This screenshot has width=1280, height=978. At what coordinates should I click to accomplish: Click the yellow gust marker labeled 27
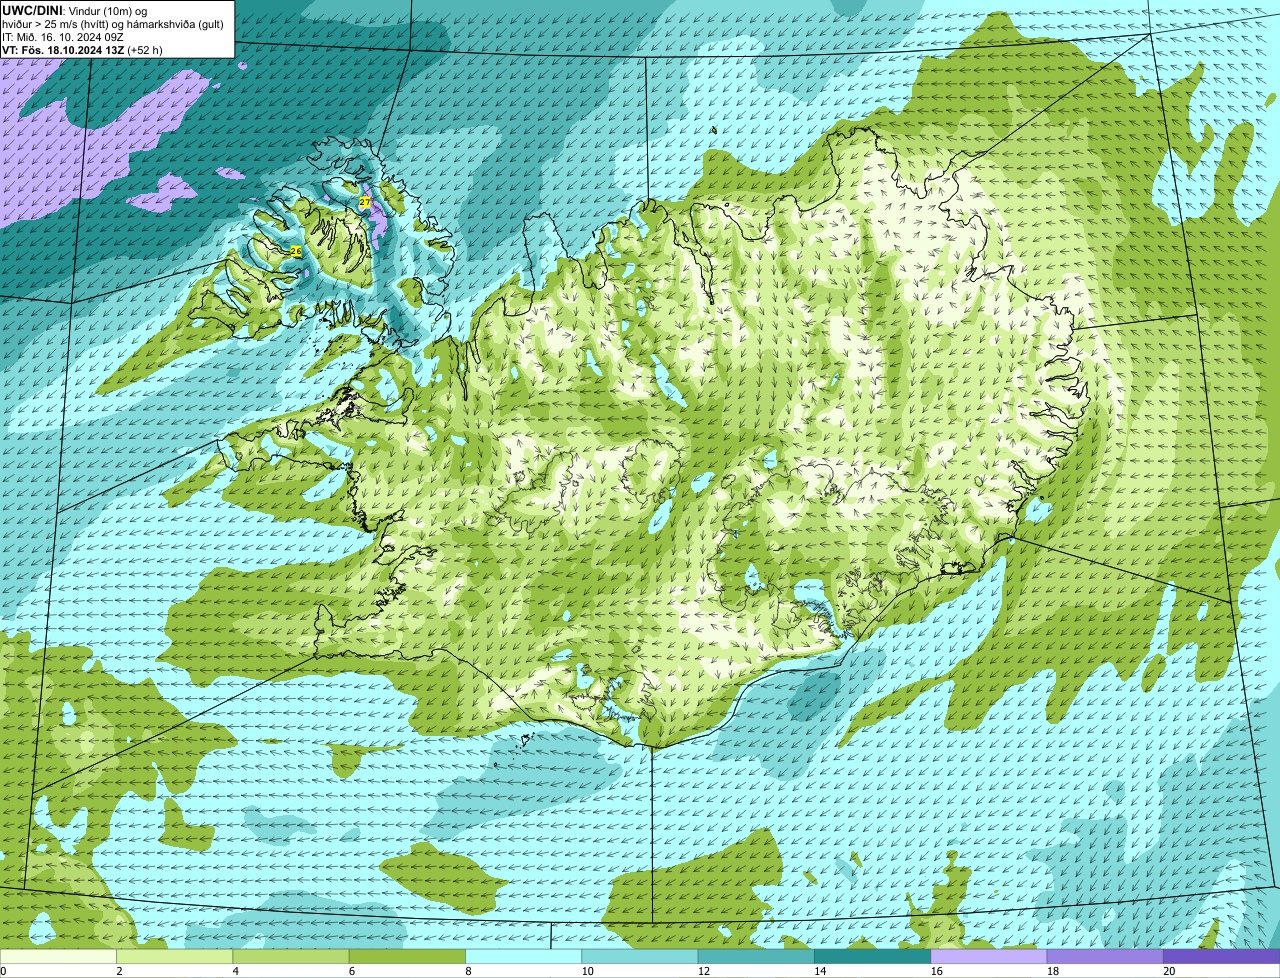click(x=365, y=202)
